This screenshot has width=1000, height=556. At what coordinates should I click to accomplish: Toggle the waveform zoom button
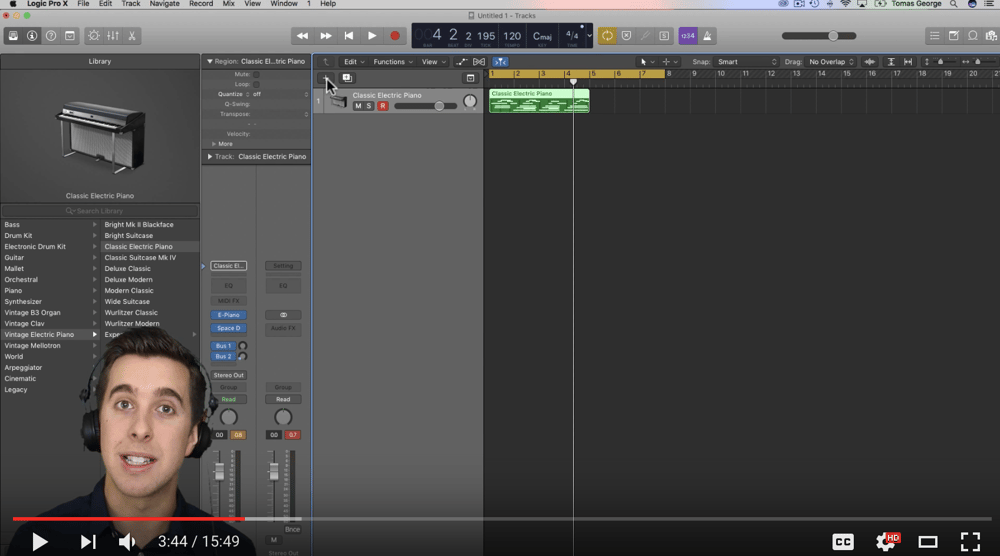pos(869,62)
